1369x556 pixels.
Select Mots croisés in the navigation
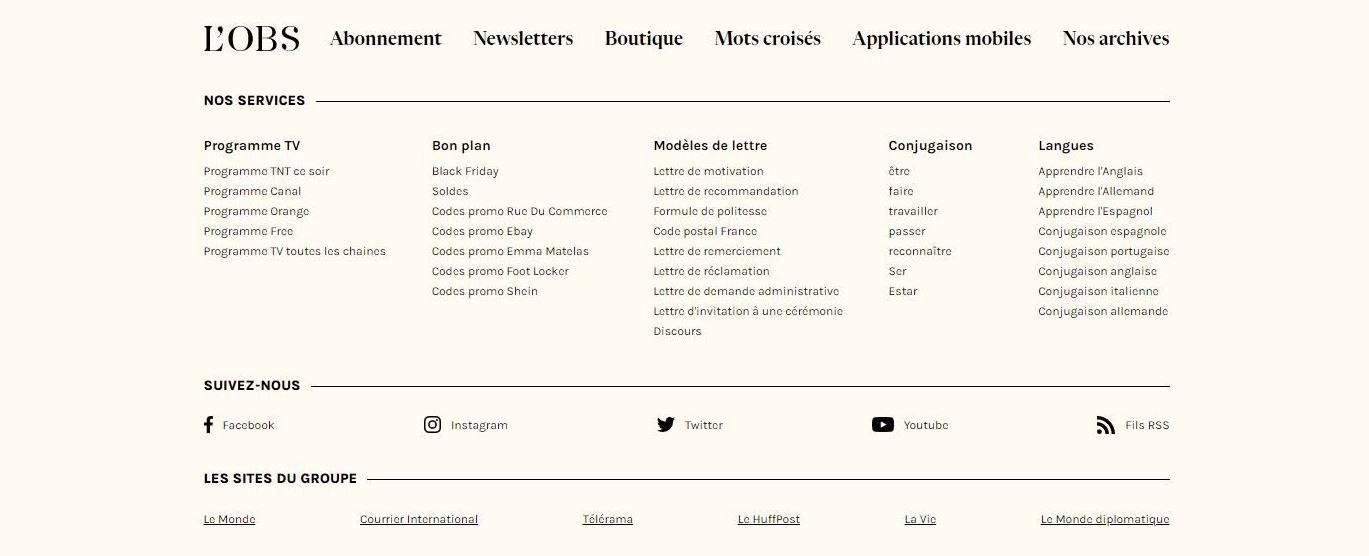click(x=767, y=39)
